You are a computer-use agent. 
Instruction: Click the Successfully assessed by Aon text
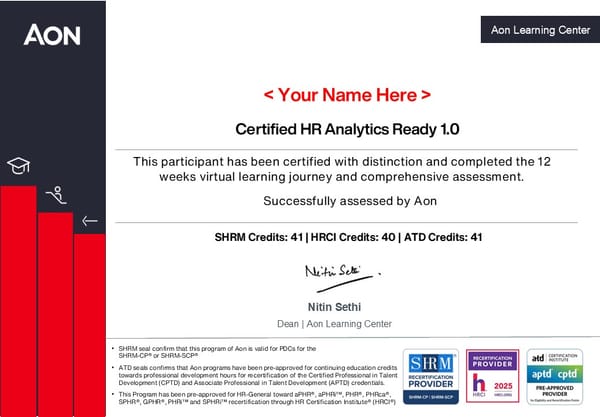click(x=350, y=201)
